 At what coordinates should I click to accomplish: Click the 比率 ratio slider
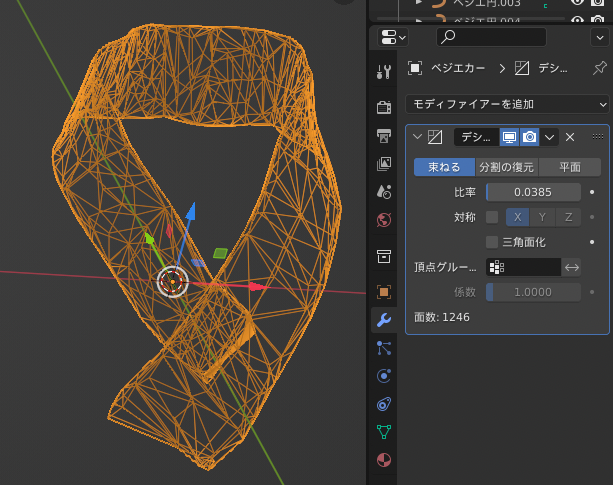(533, 192)
